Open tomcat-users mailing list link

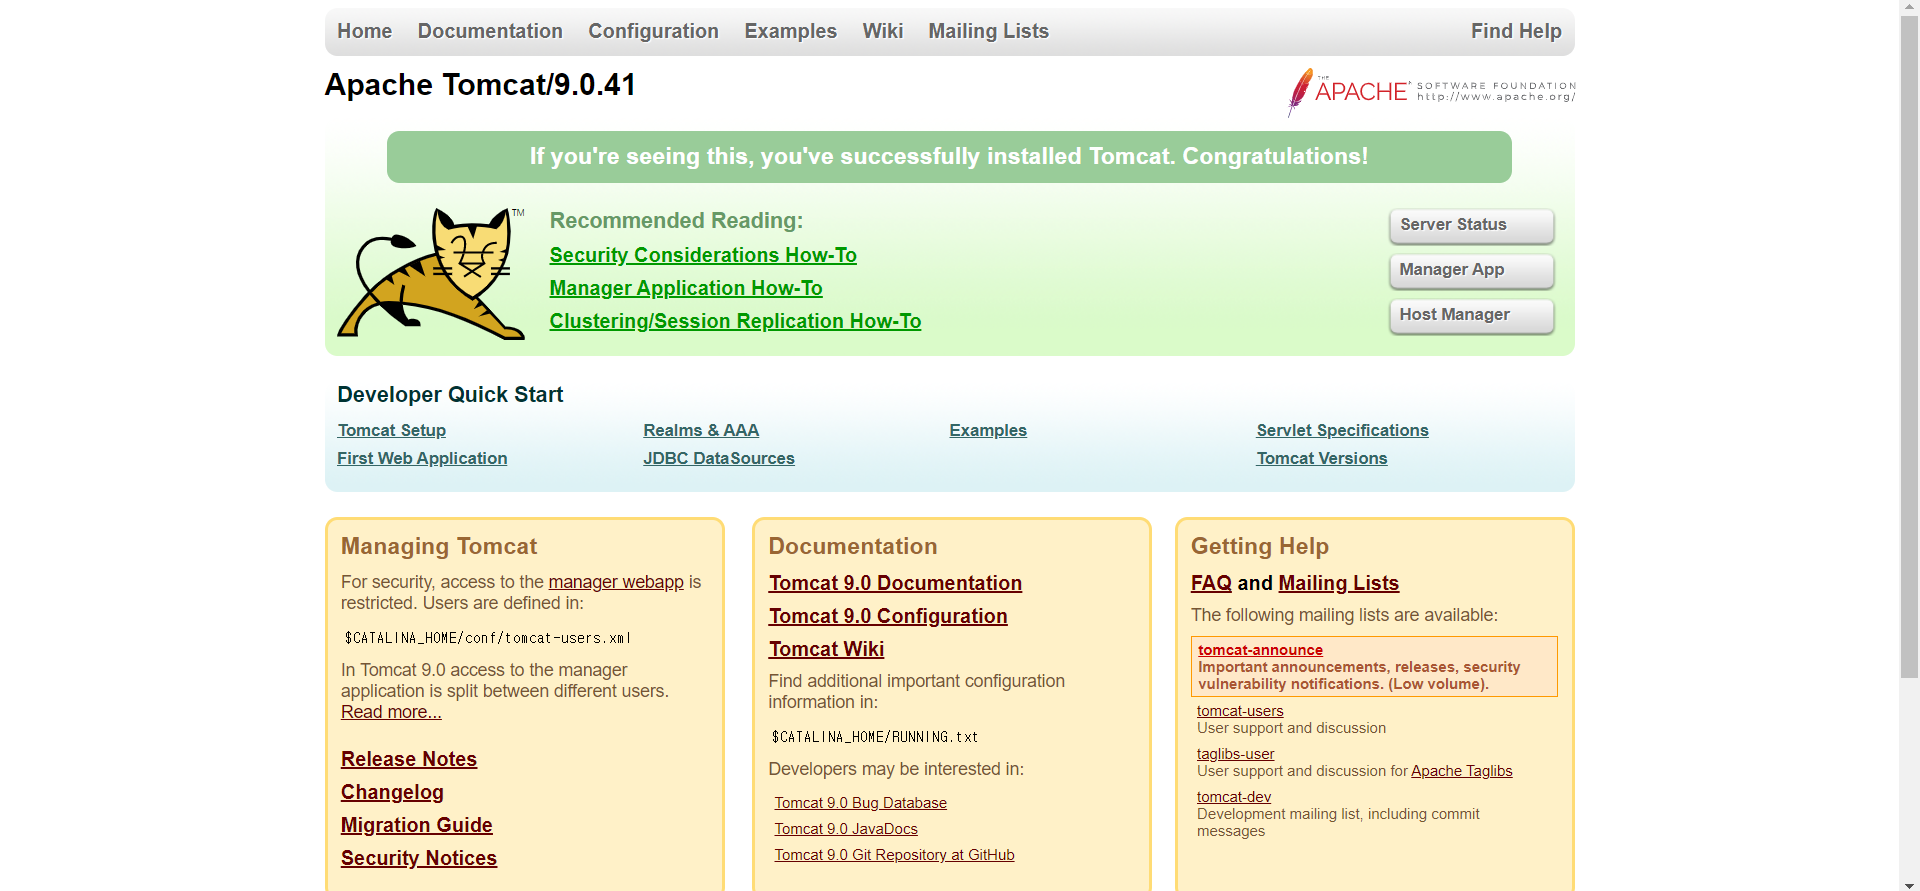click(1240, 711)
